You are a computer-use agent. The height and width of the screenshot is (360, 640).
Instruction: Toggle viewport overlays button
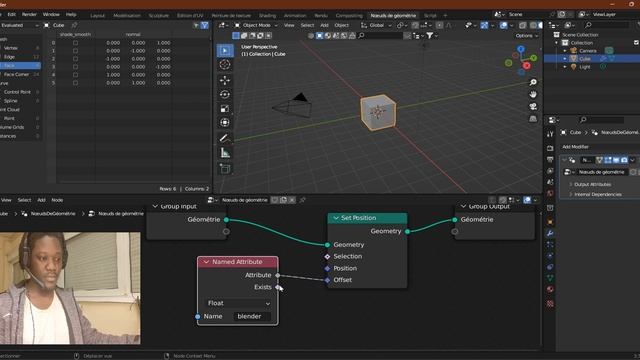(x=504, y=25)
